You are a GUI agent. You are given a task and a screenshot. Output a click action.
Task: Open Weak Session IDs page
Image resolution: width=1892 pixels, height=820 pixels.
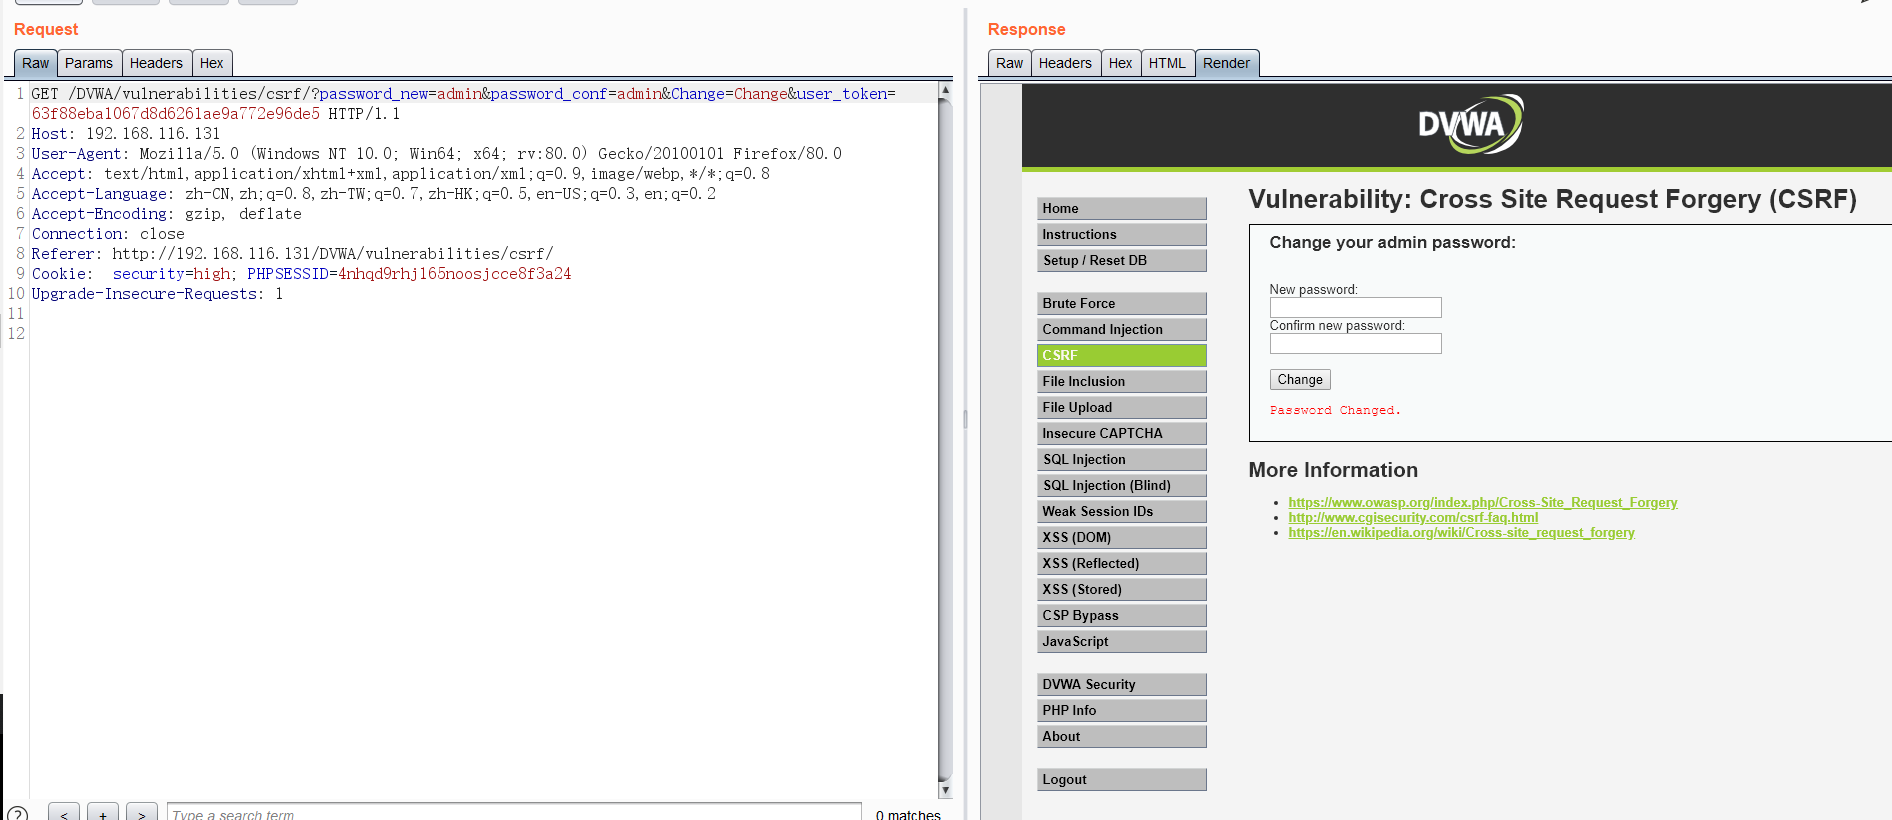(1121, 511)
